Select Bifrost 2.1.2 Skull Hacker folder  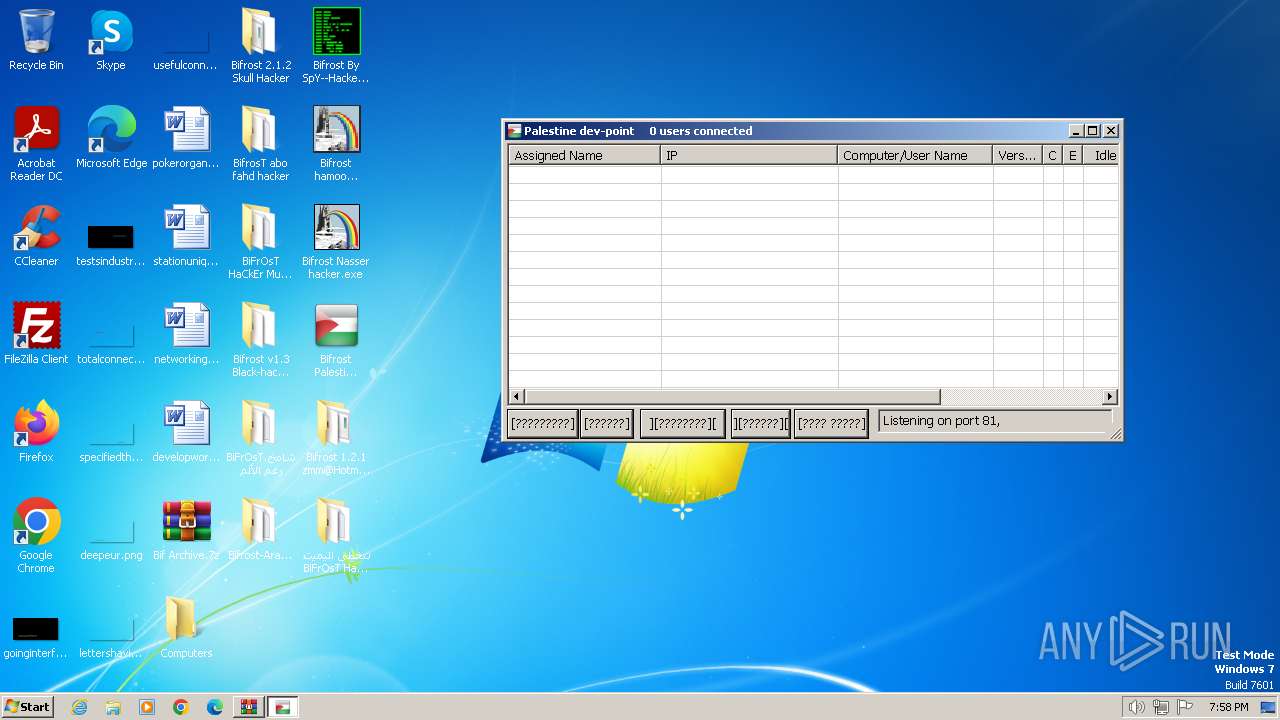(261, 46)
